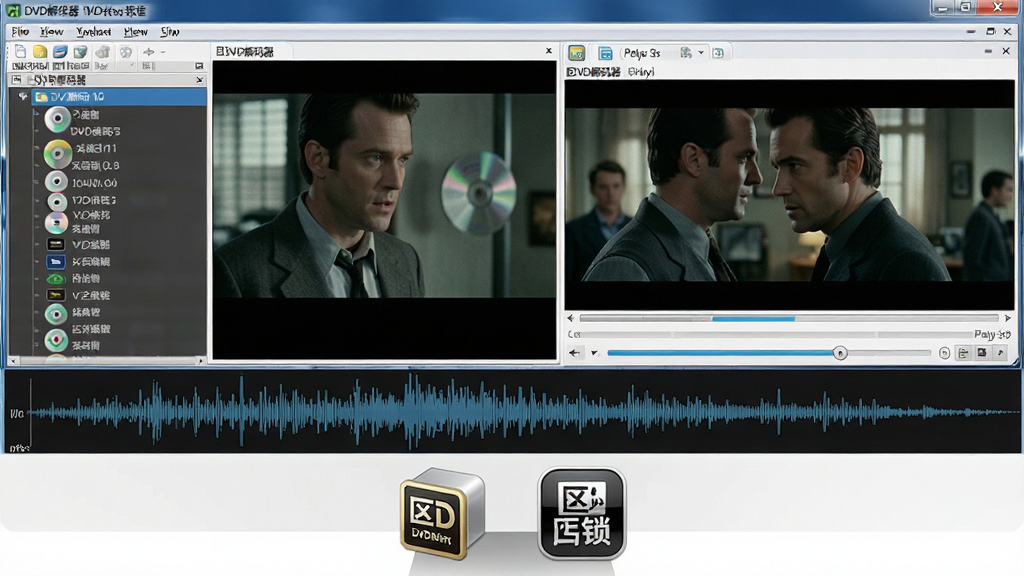This screenshot has height=576, width=1024.
Task: Open the first menu bar item Flio
Action: click(20, 31)
